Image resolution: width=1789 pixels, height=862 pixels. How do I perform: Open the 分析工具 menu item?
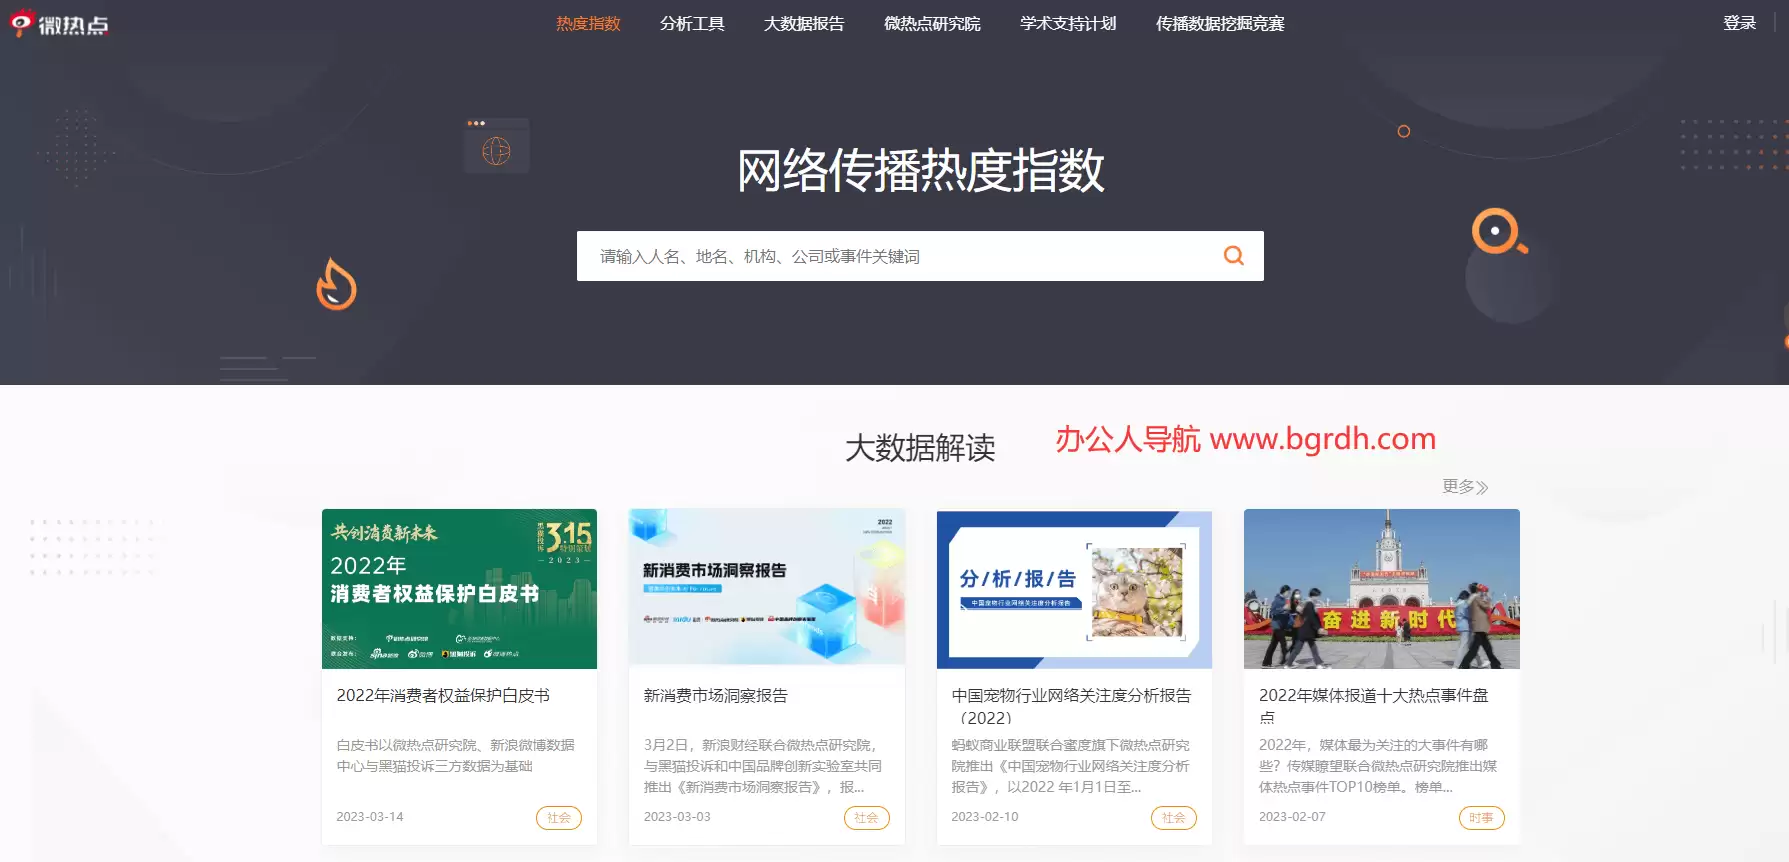click(692, 23)
